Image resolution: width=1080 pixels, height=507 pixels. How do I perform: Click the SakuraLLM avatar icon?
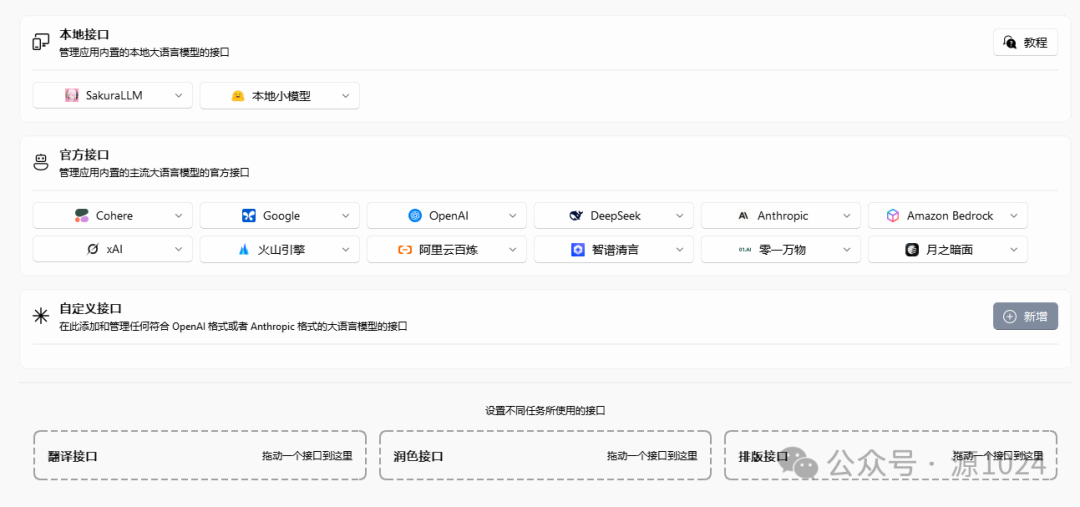point(72,96)
